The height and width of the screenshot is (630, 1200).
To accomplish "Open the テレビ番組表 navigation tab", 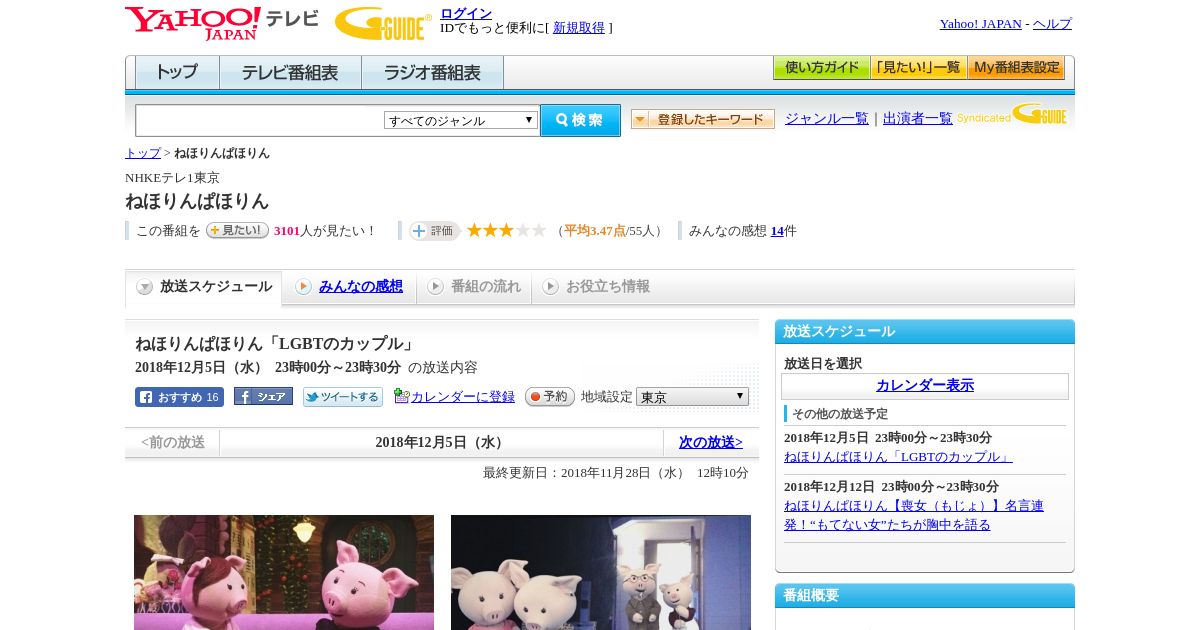I will tap(290, 73).
